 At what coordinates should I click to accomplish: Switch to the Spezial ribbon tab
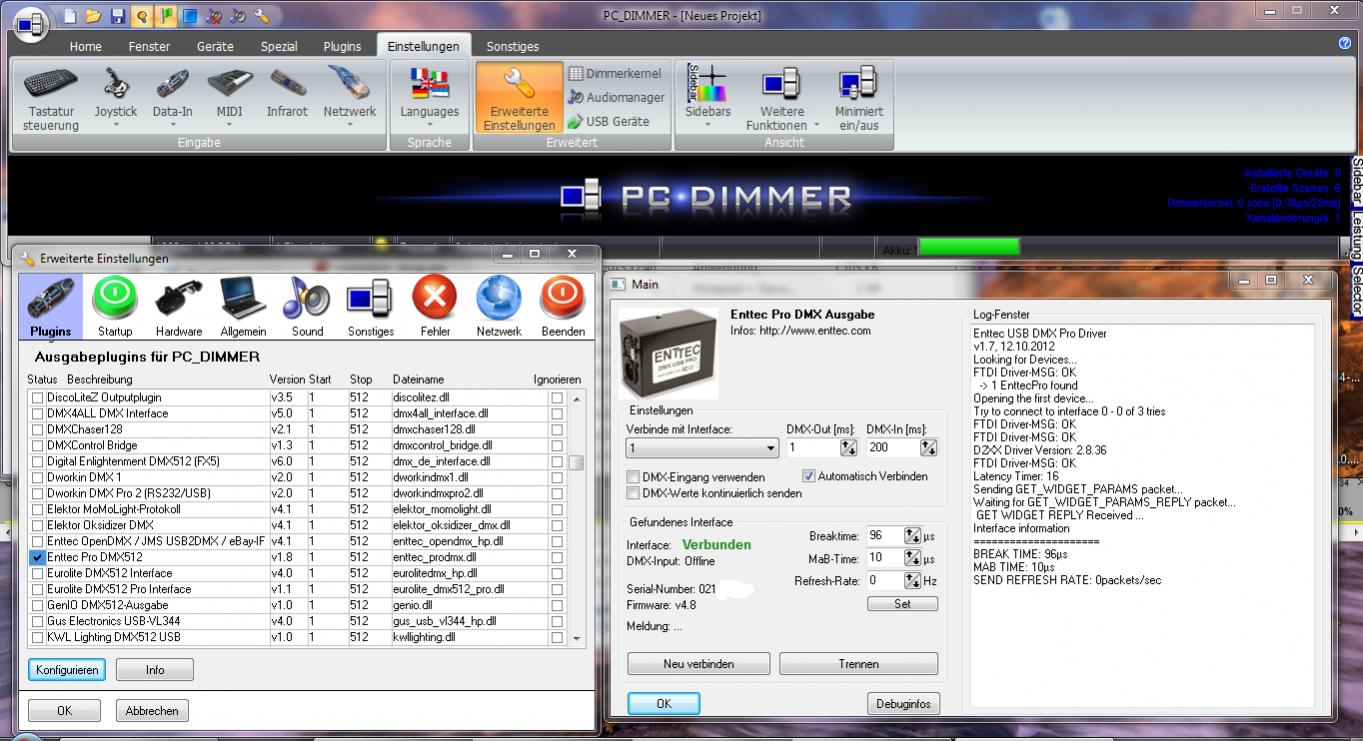[279, 46]
